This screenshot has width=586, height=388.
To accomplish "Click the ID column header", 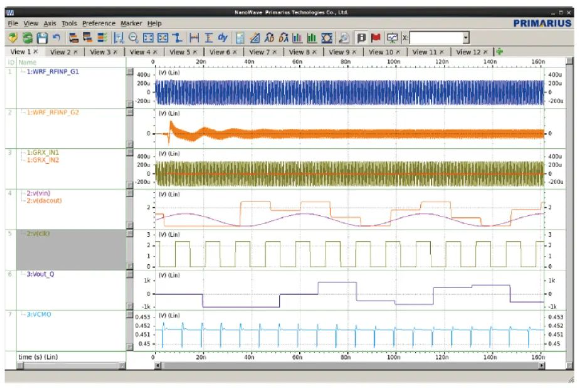I will (x=11, y=62).
